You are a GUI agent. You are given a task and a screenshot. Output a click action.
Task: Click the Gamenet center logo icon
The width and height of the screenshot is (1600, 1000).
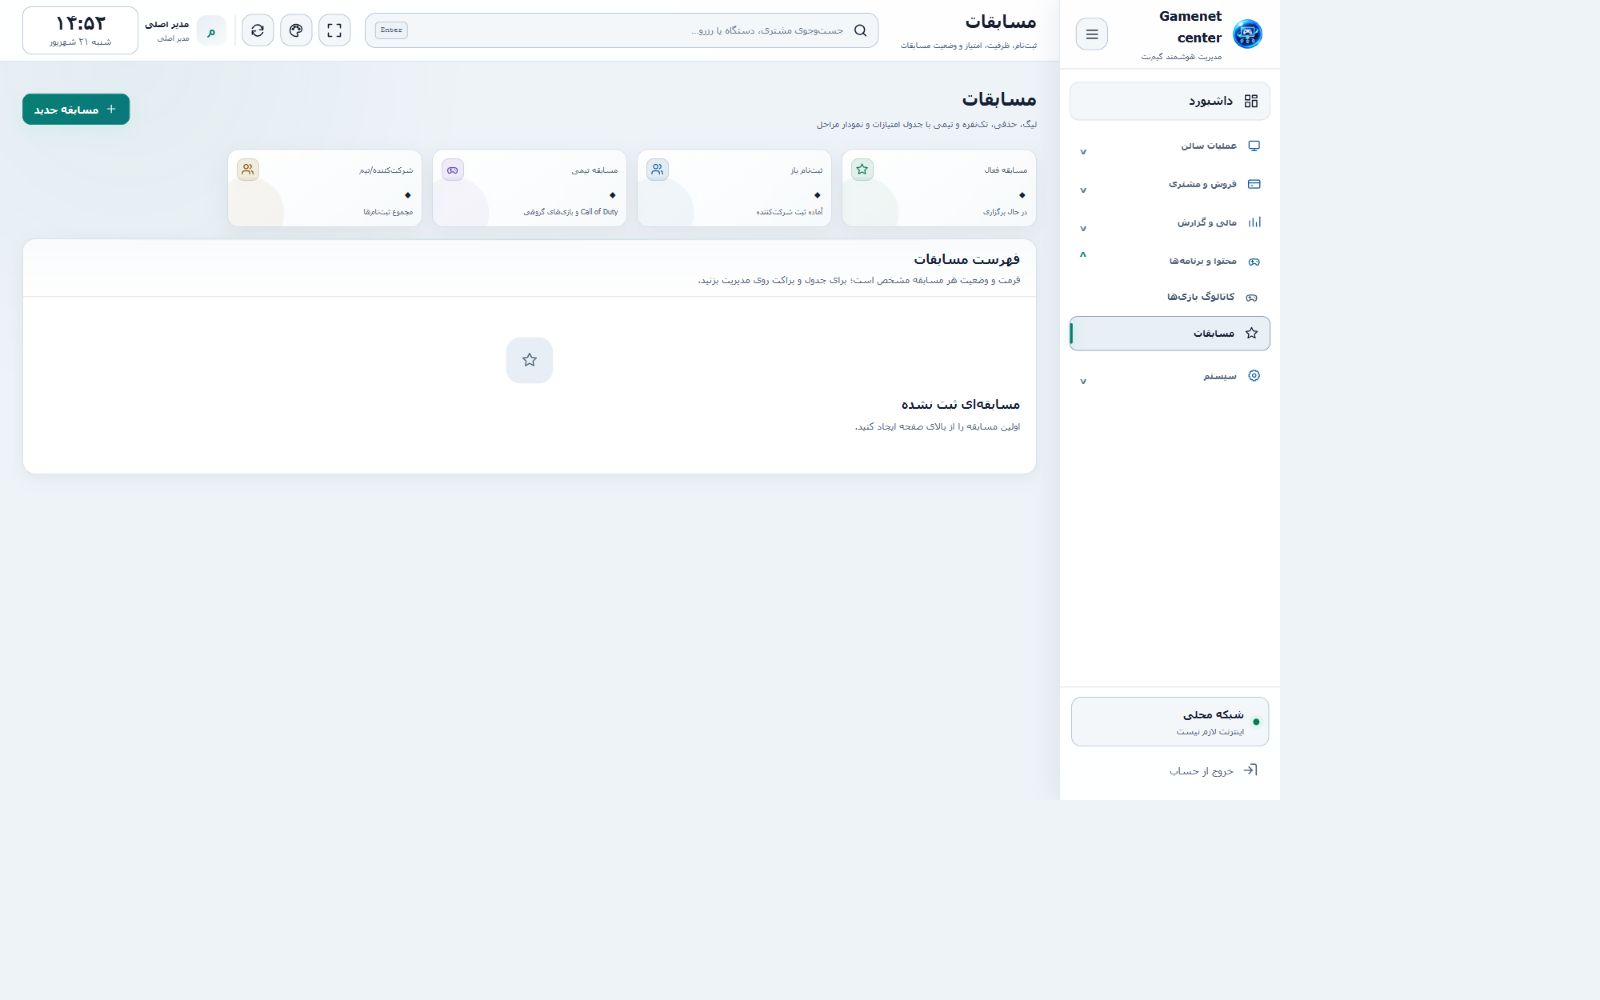pyautogui.click(x=1247, y=34)
